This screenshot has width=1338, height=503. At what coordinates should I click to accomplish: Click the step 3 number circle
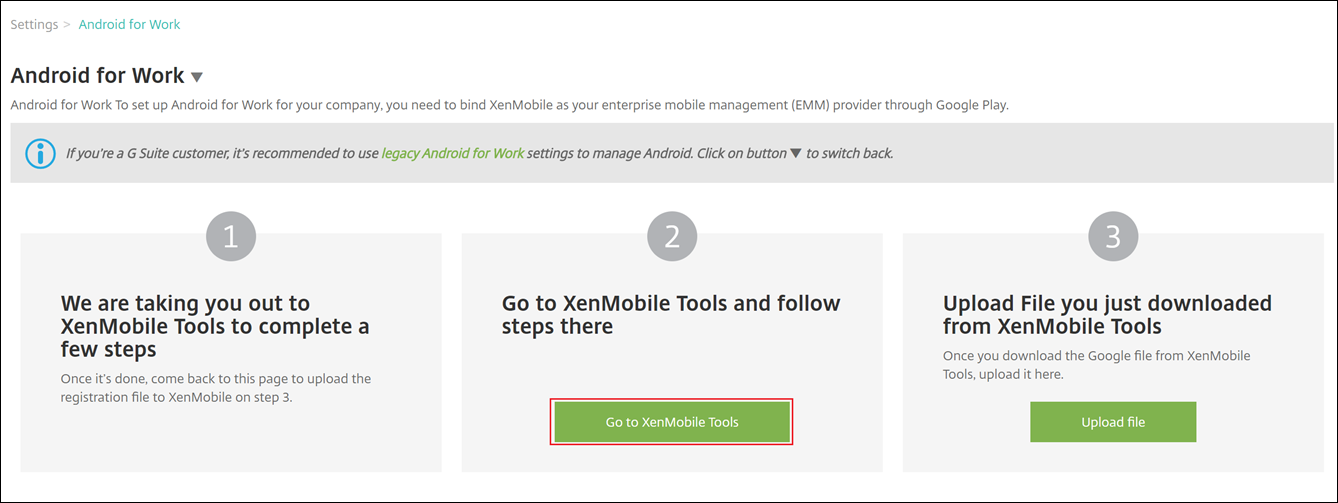pos(1113,237)
